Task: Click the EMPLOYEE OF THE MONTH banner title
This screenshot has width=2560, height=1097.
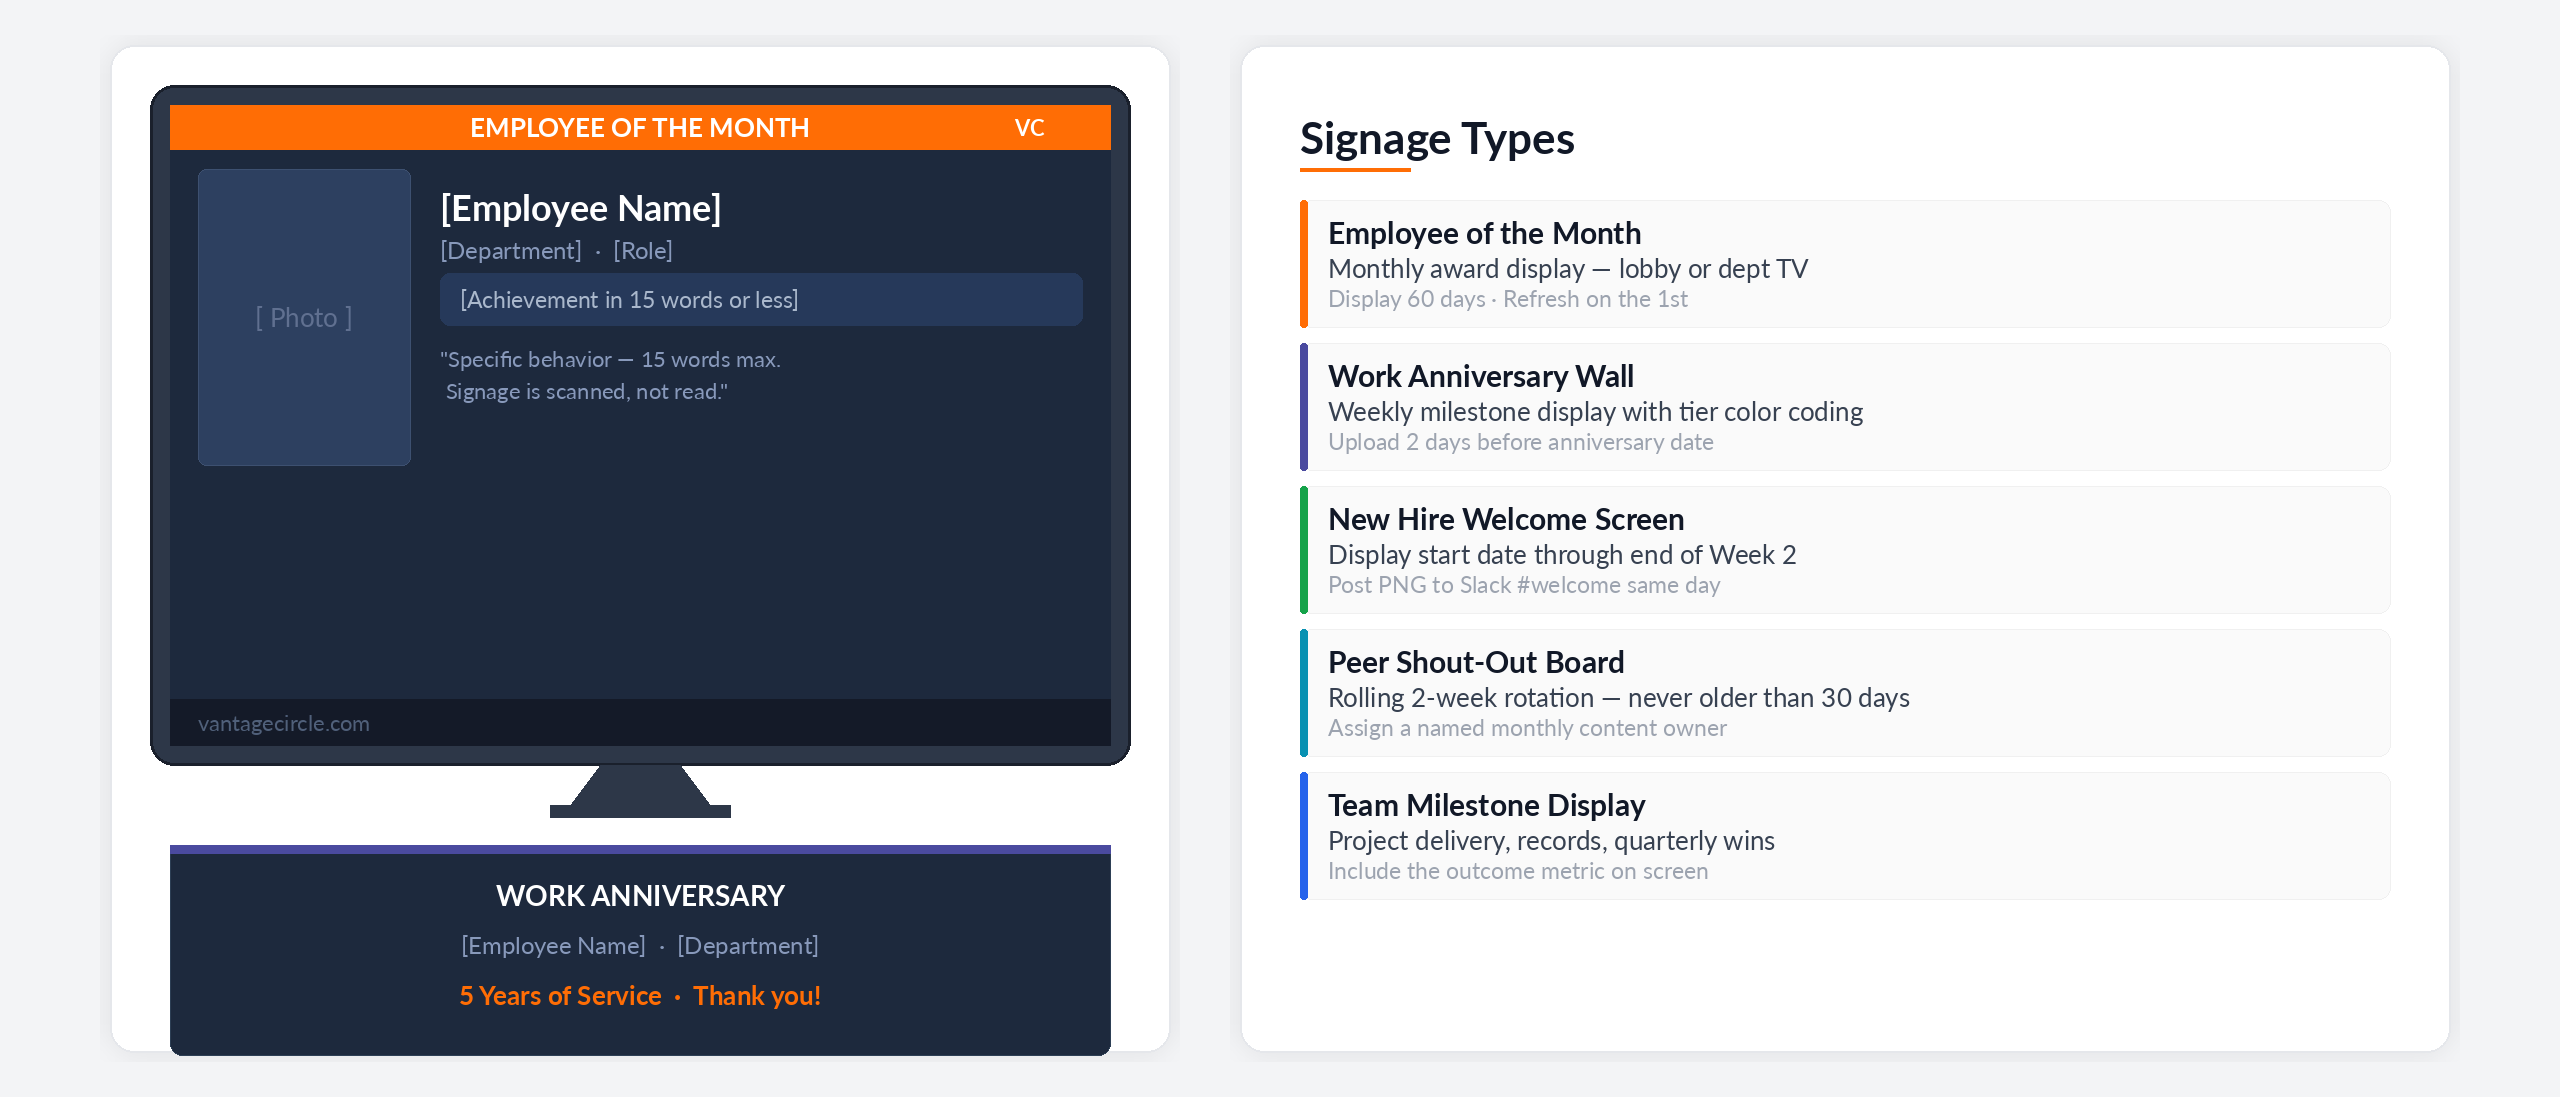Action: pos(640,128)
